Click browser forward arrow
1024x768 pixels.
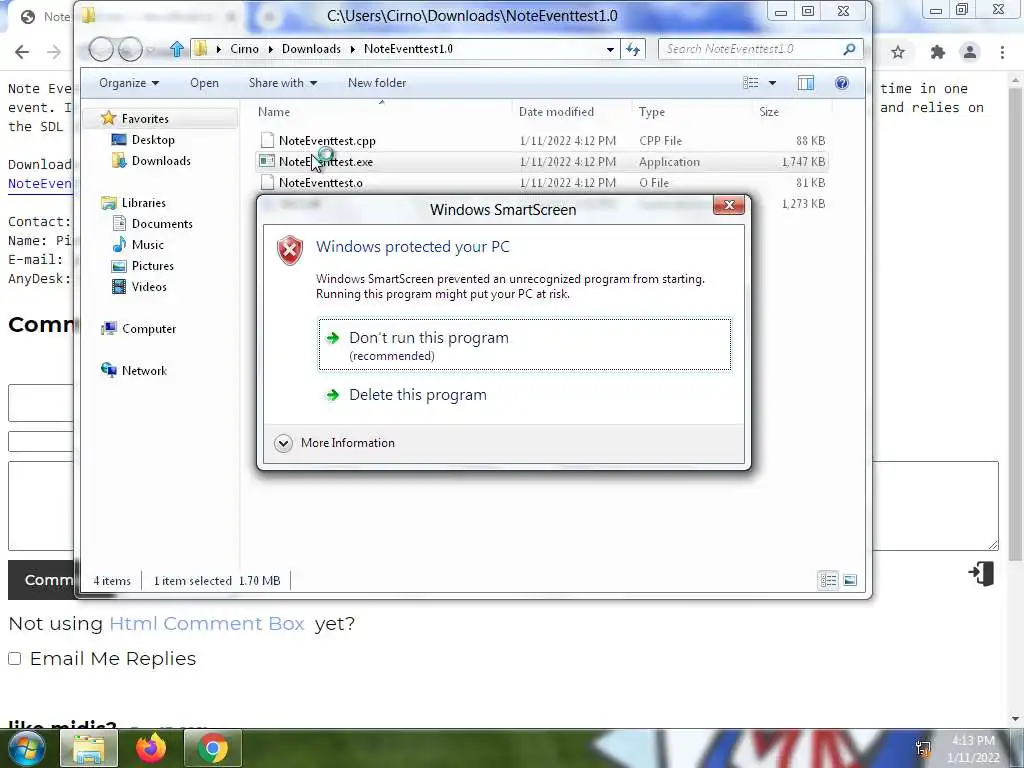pyautogui.click(x=54, y=52)
